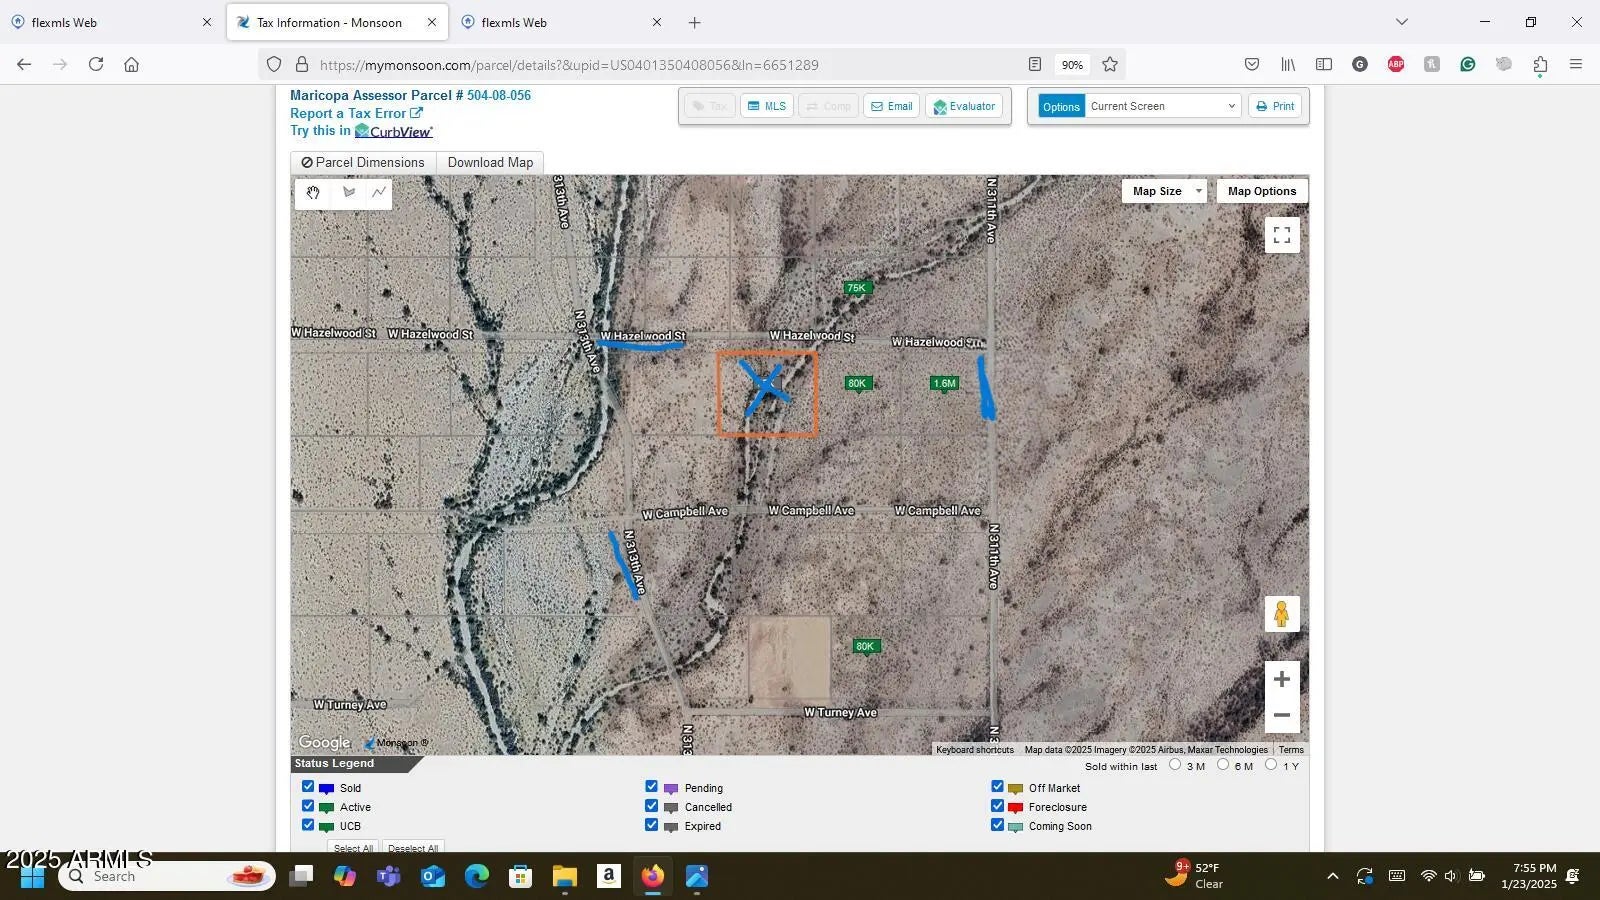Disable the Foreclosure status checkbox
The height and width of the screenshot is (900, 1600).
pos(997,806)
